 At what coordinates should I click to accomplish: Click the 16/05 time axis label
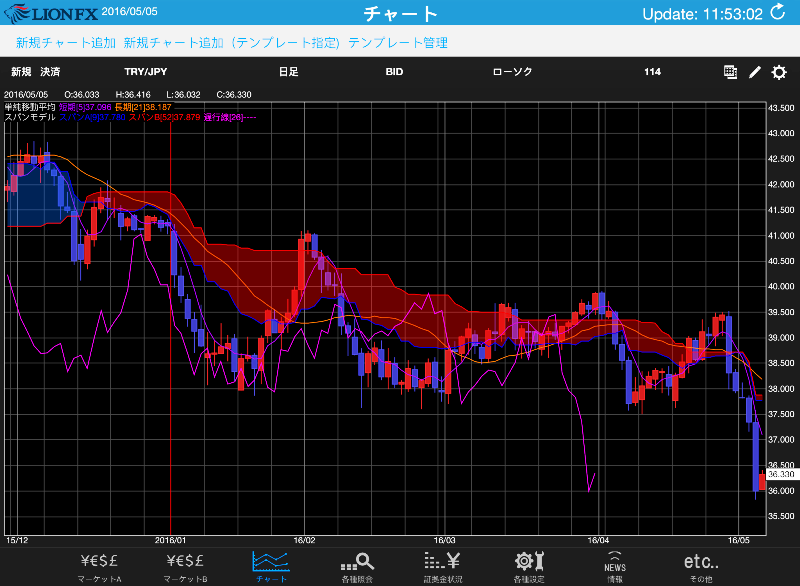[x=739, y=541]
